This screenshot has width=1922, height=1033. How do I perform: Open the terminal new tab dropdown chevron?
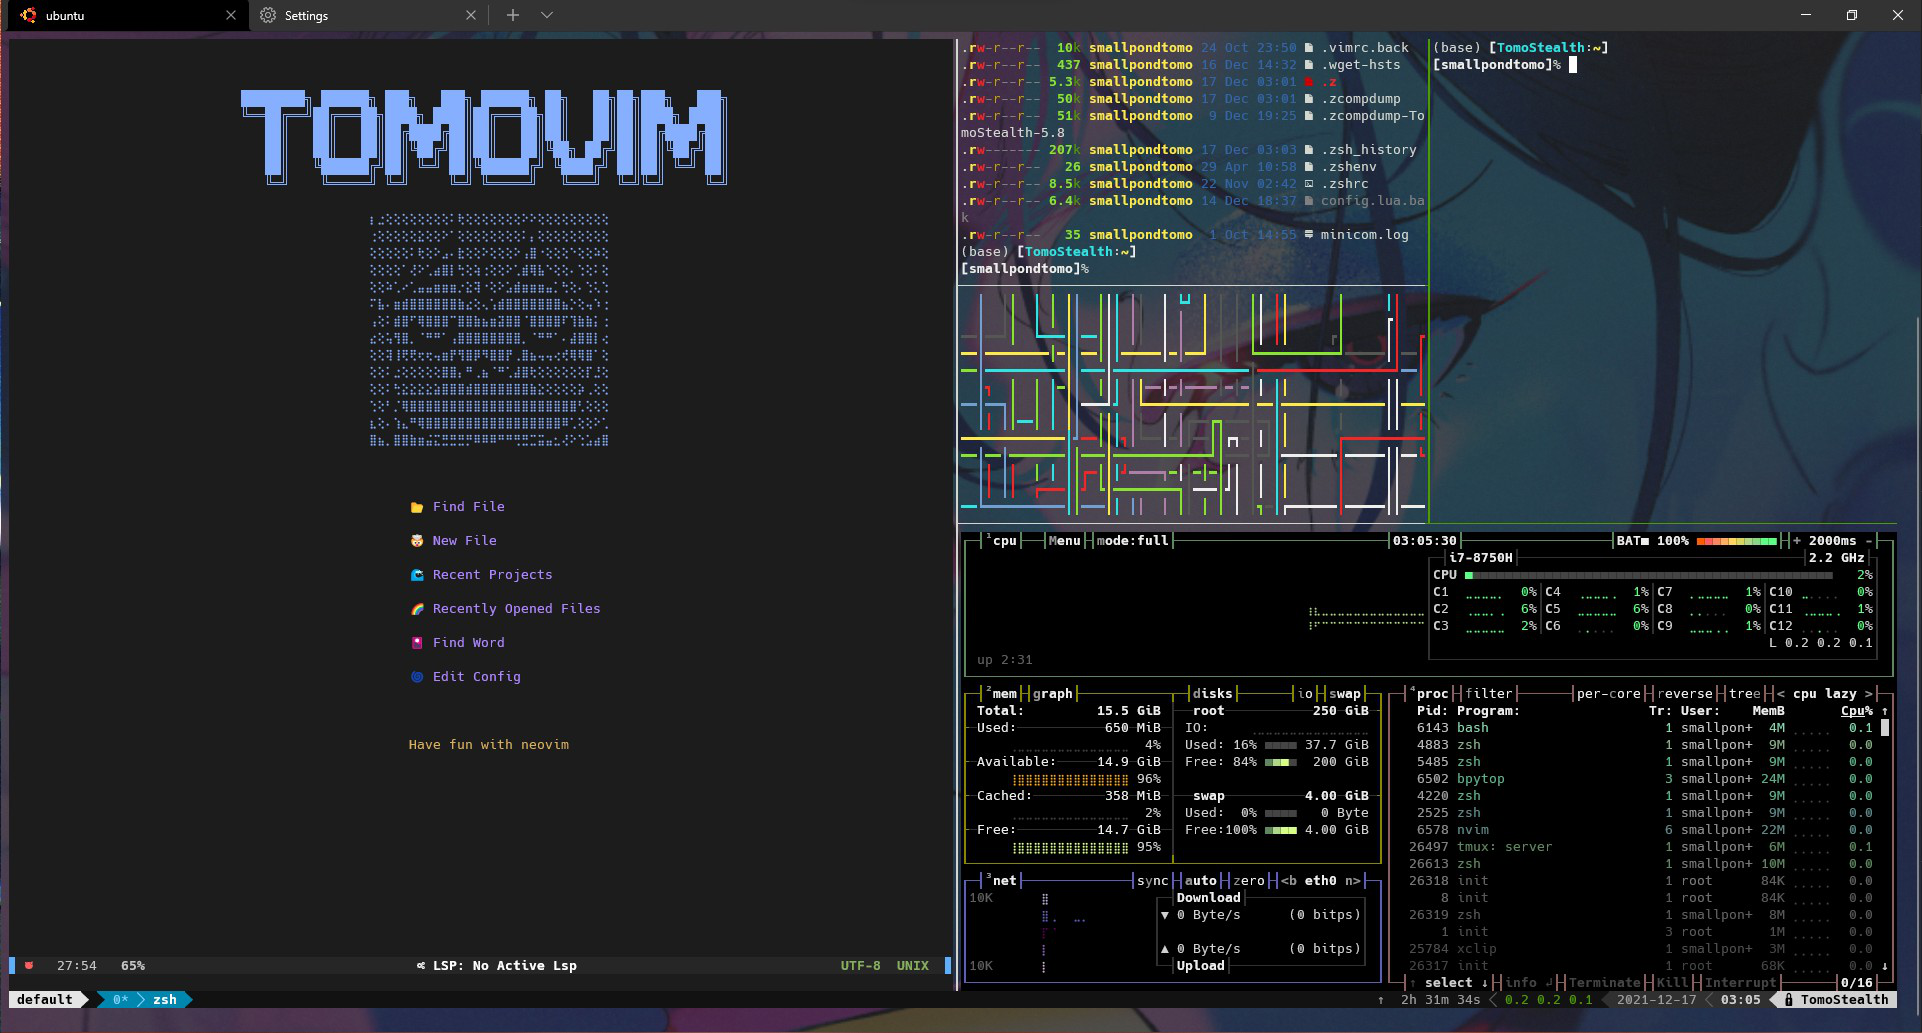547,15
